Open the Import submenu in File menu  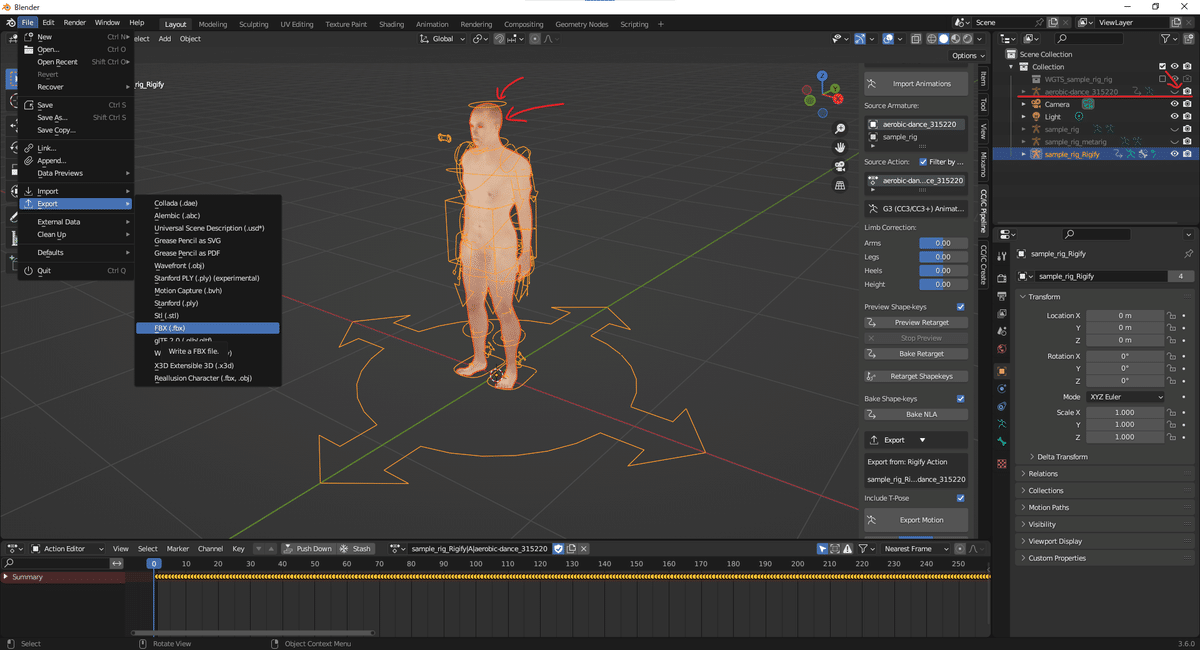coord(76,191)
